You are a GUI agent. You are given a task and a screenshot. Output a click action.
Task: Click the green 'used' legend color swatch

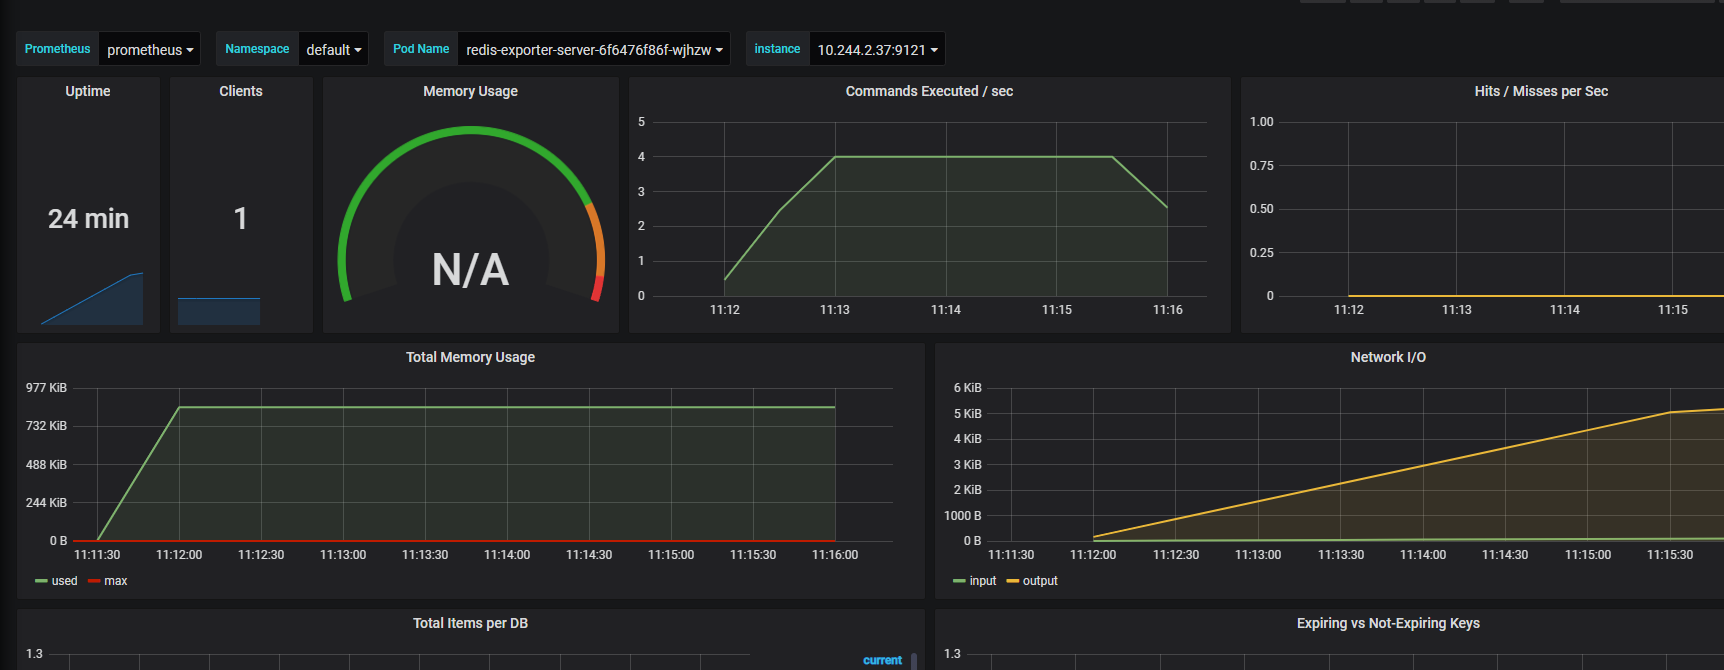click(x=41, y=581)
